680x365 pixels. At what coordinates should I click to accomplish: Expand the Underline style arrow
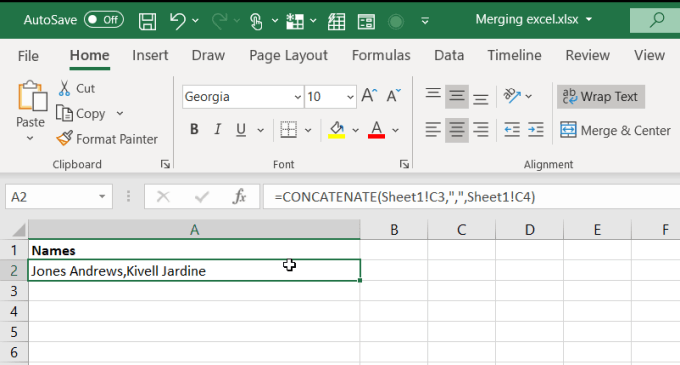click(260, 130)
